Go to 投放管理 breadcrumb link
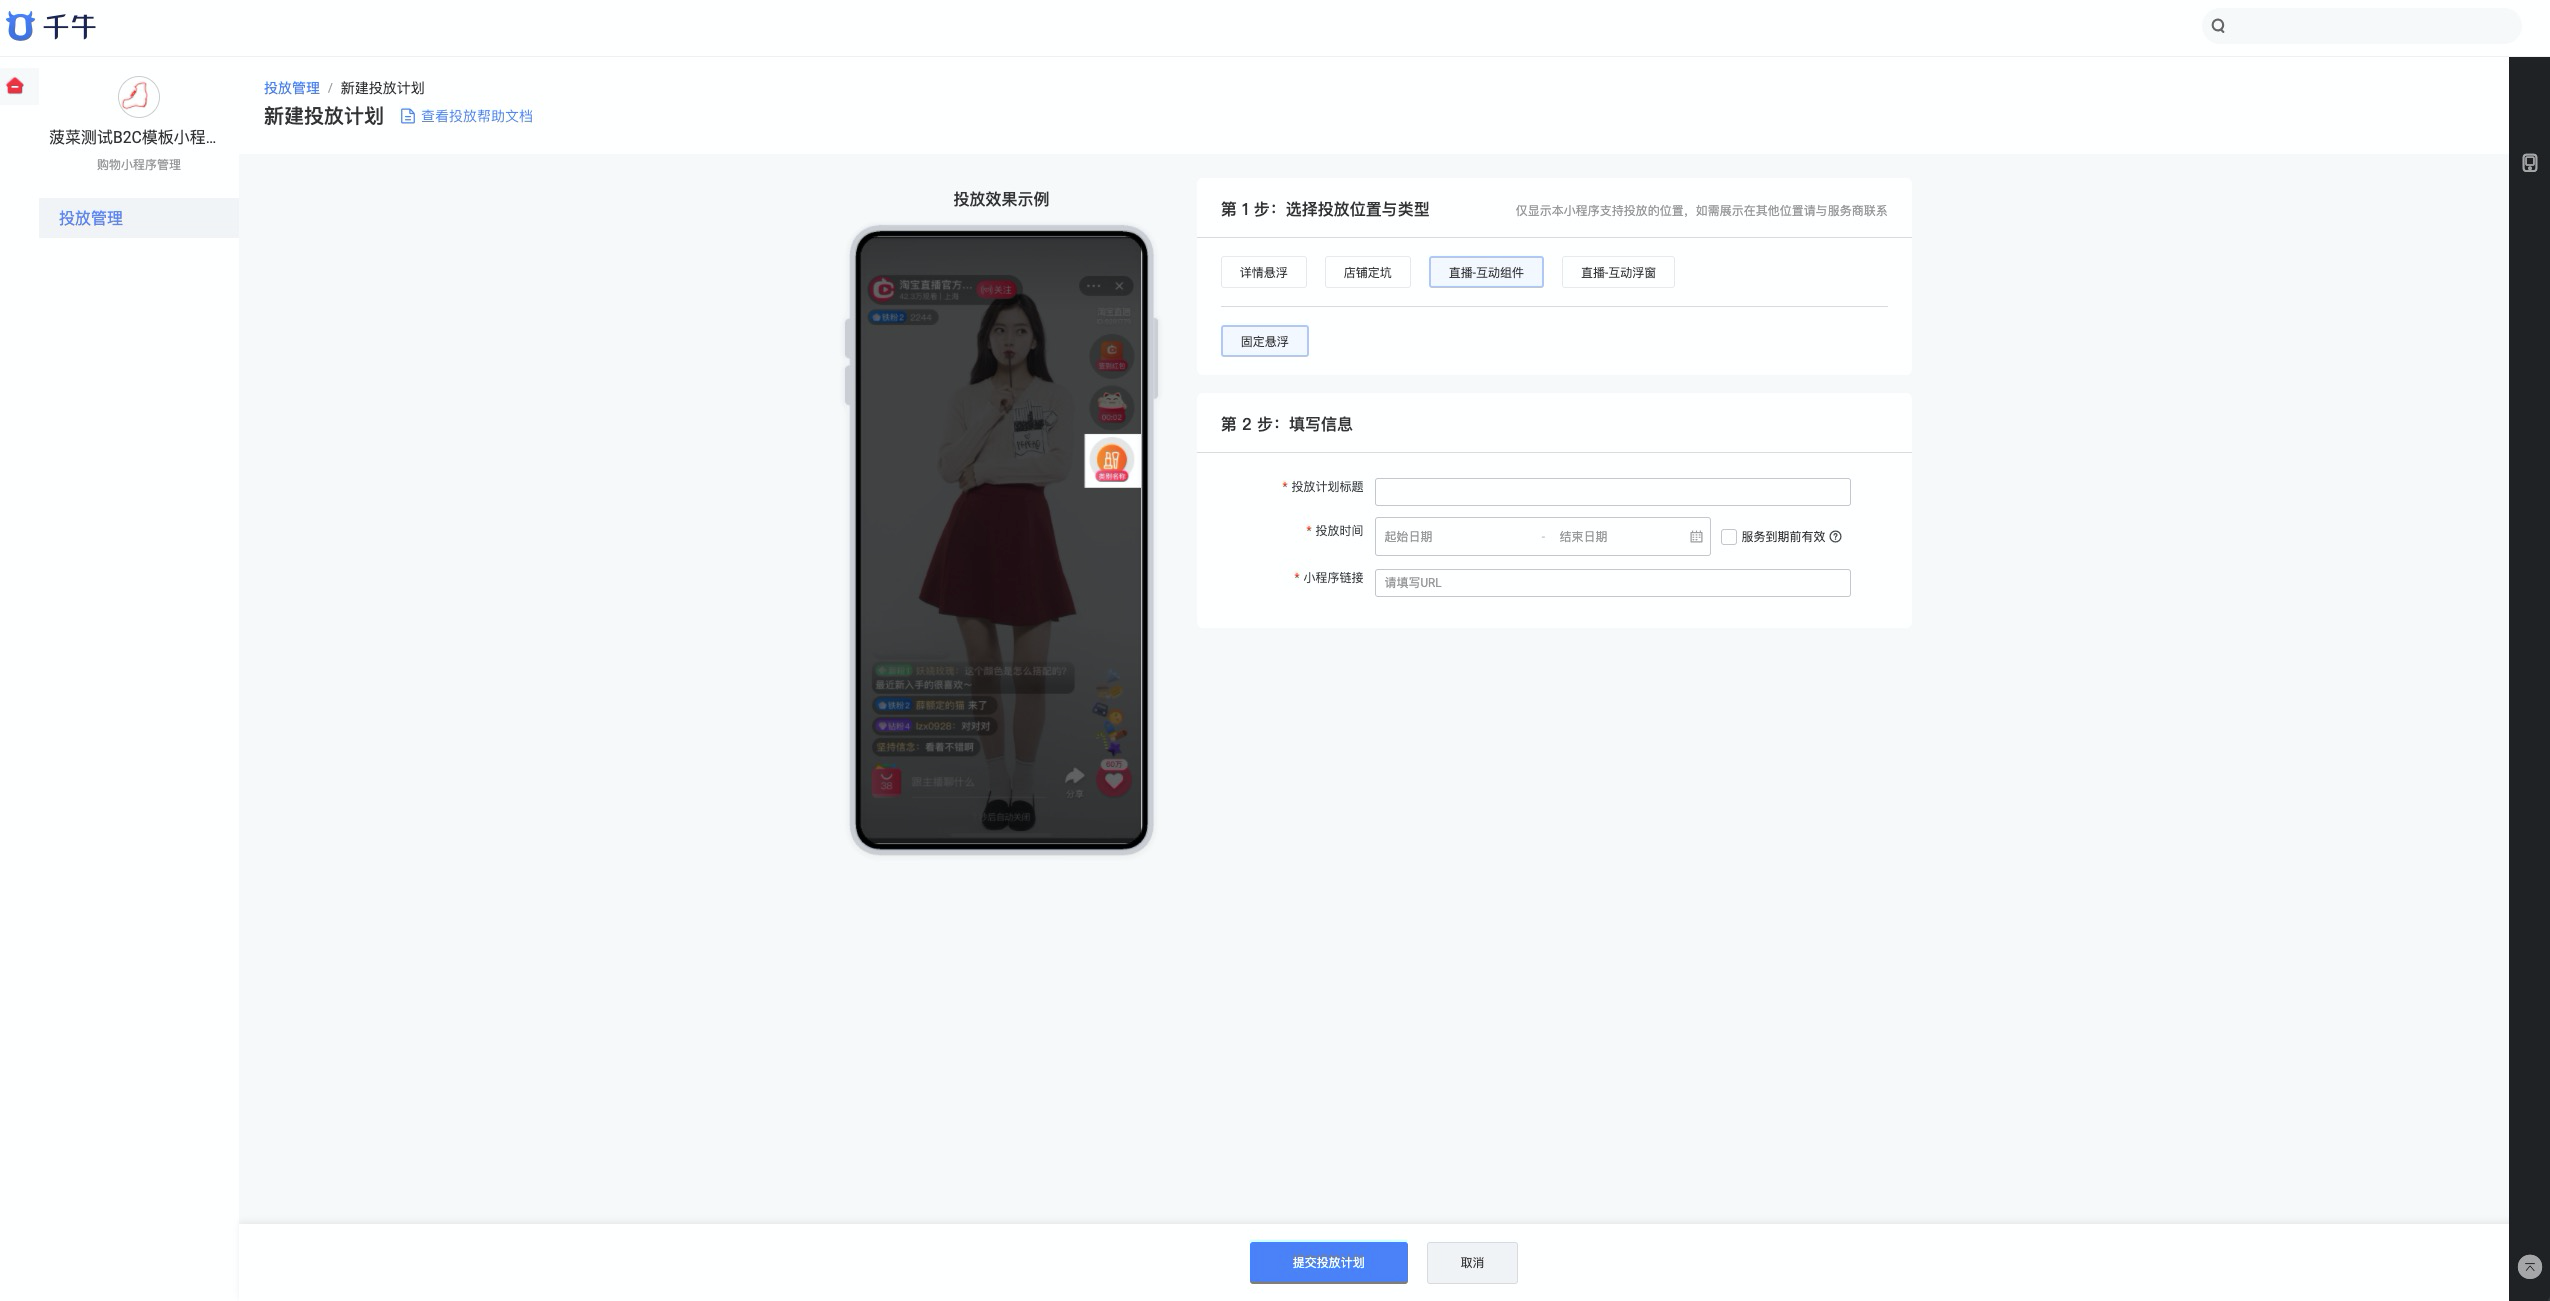Image resolution: width=2550 pixels, height=1301 pixels. (292, 88)
